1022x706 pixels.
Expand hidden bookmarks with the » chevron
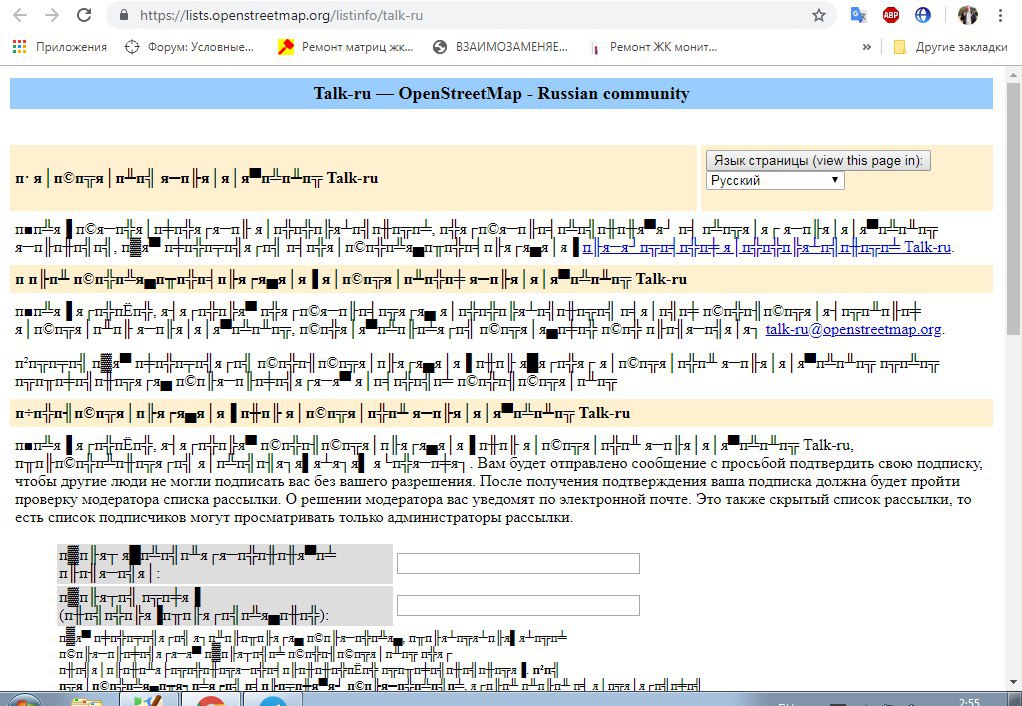pyautogui.click(x=867, y=47)
